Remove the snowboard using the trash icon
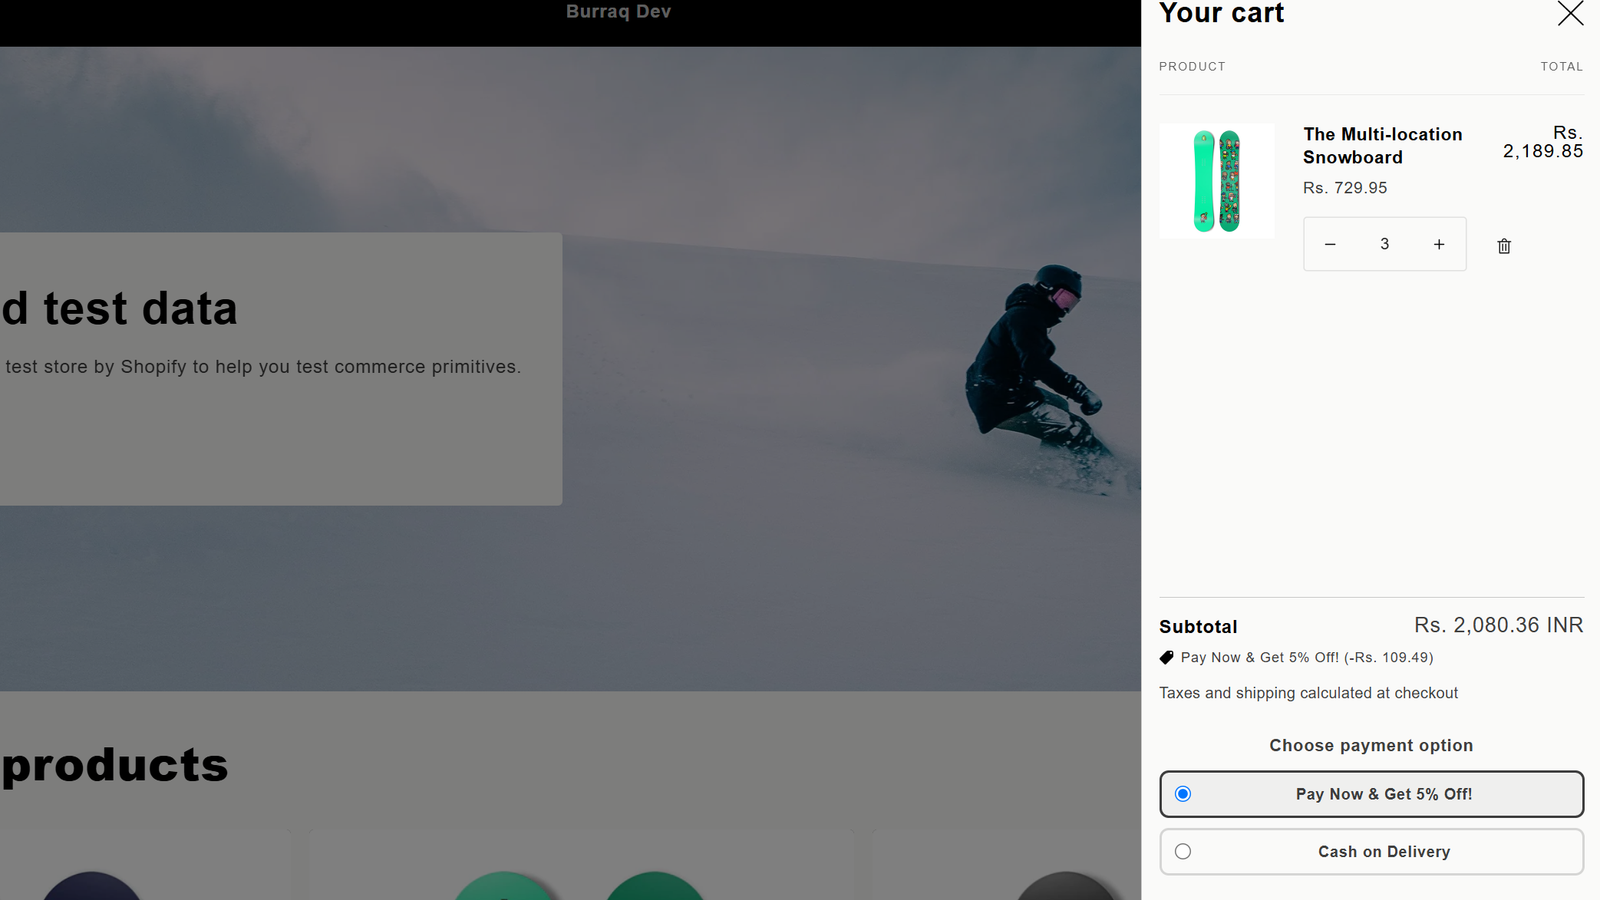The image size is (1600, 900). coord(1504,246)
